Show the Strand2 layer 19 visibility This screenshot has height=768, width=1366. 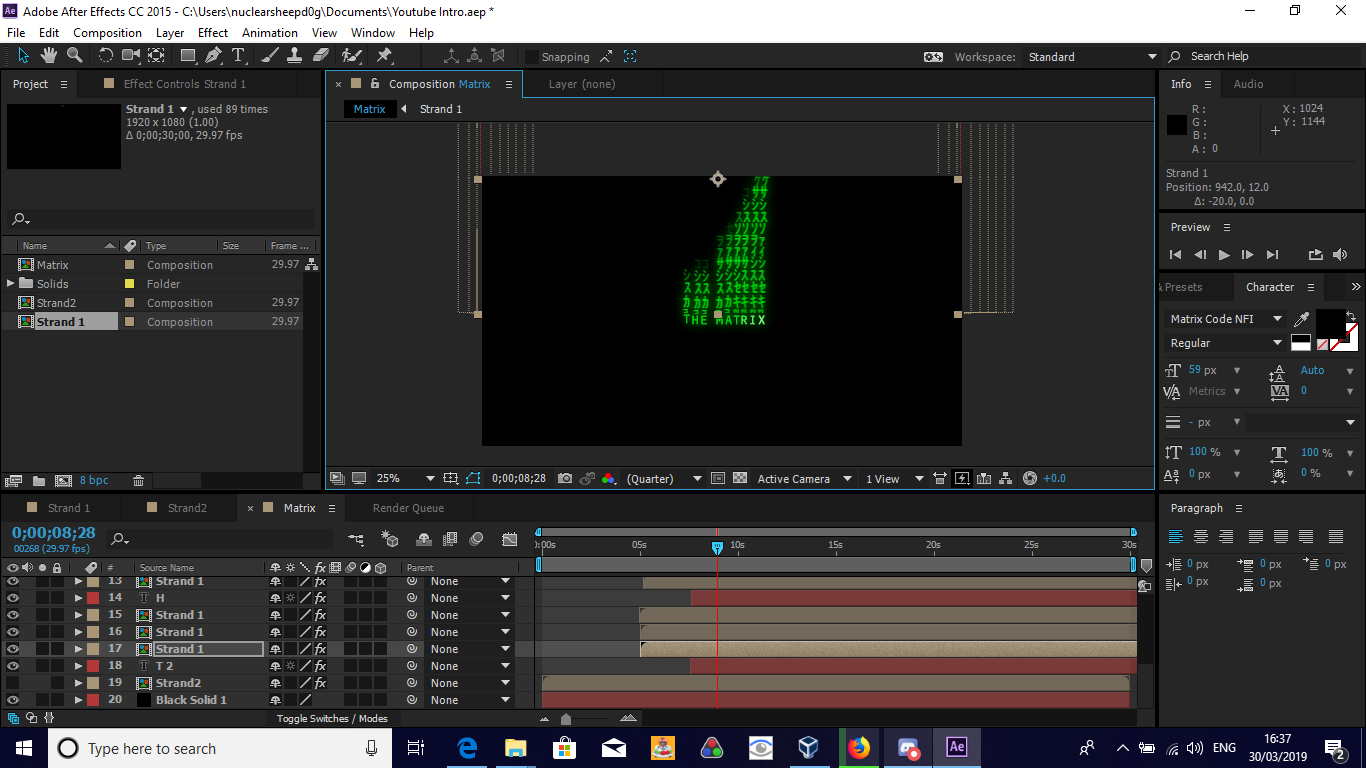click(x=13, y=683)
